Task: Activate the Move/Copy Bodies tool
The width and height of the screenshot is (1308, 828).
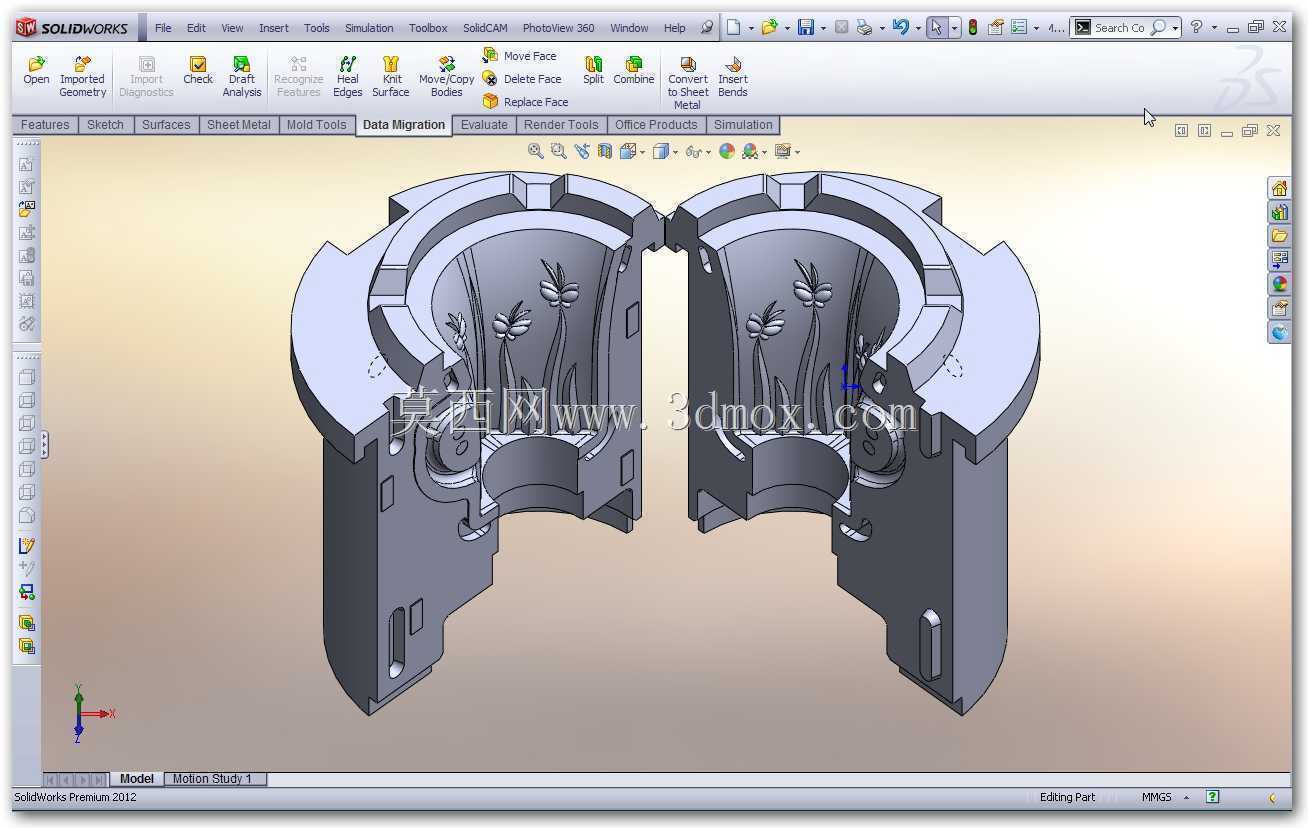Action: [446, 77]
